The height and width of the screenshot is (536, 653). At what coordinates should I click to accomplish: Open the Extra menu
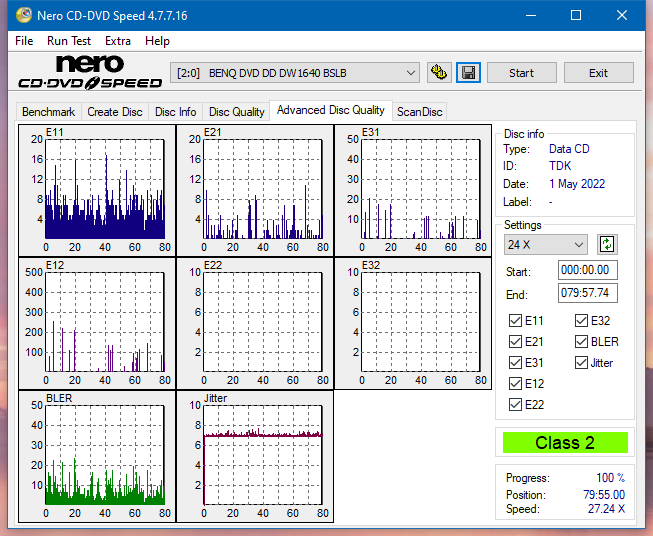pos(118,41)
